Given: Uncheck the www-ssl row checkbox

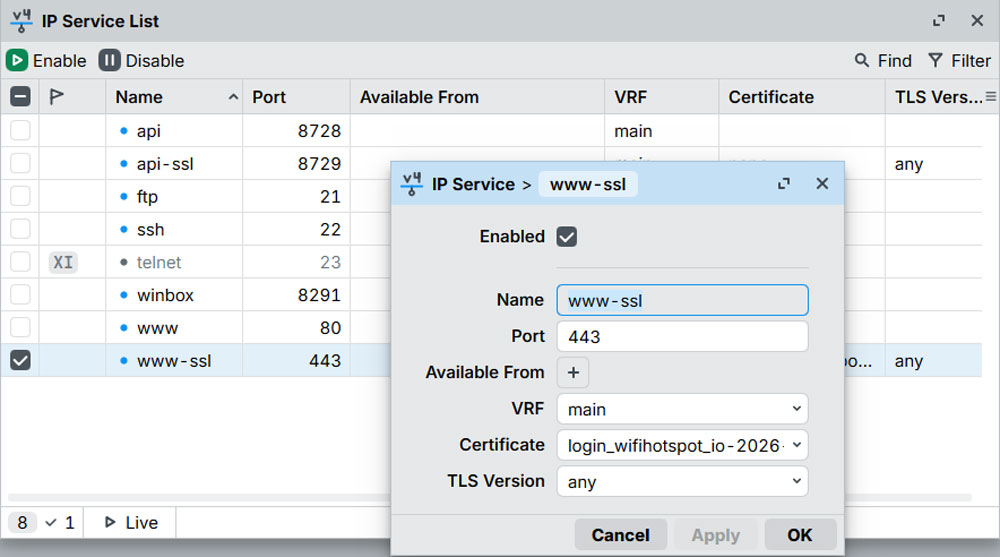Looking at the screenshot, I should [x=20, y=361].
